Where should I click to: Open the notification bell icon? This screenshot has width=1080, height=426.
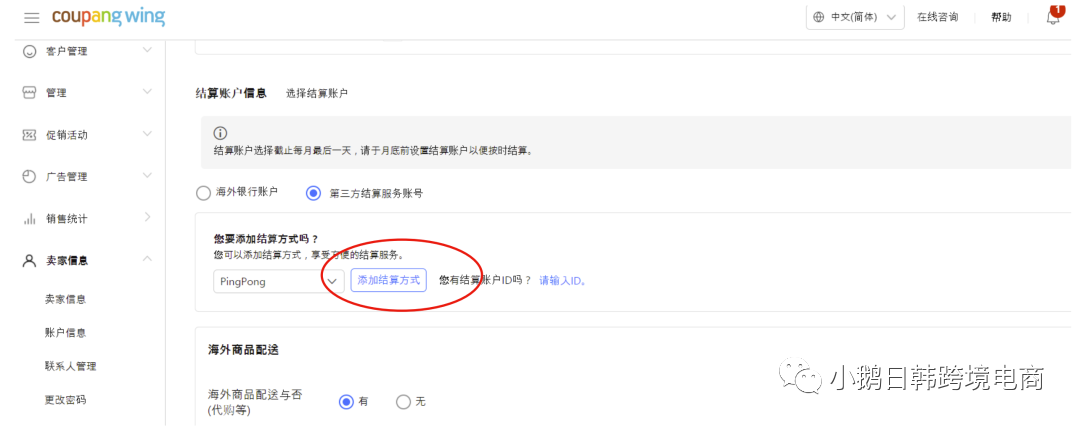pyautogui.click(x=1054, y=17)
